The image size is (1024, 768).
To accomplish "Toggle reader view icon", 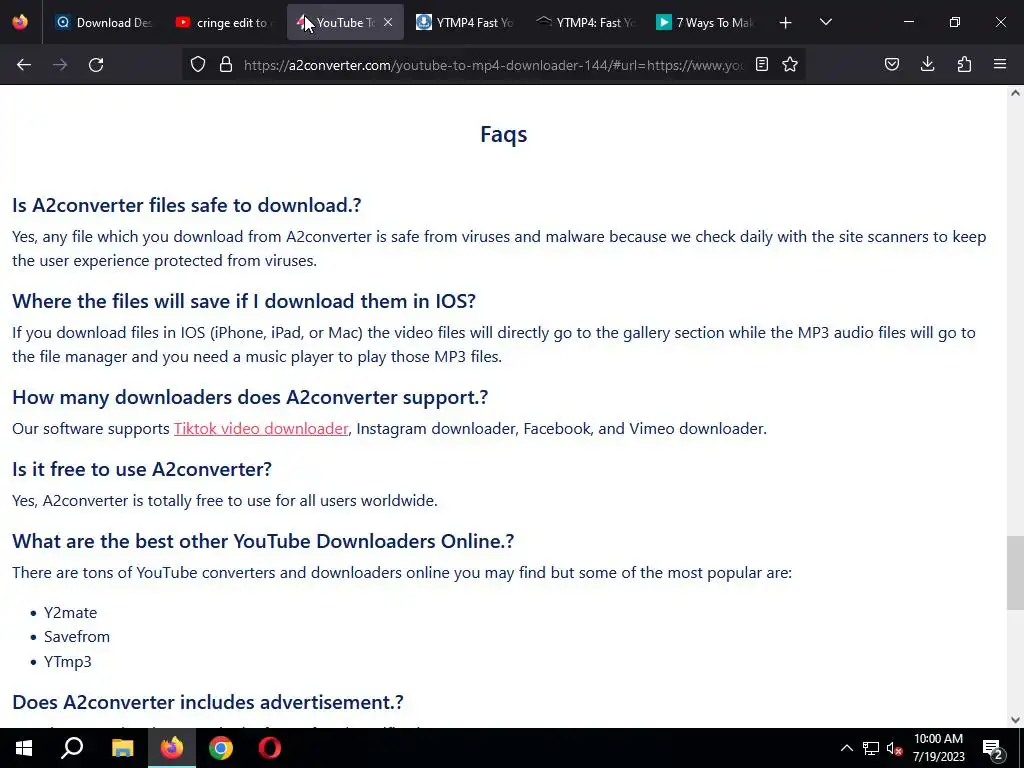I will tap(761, 65).
